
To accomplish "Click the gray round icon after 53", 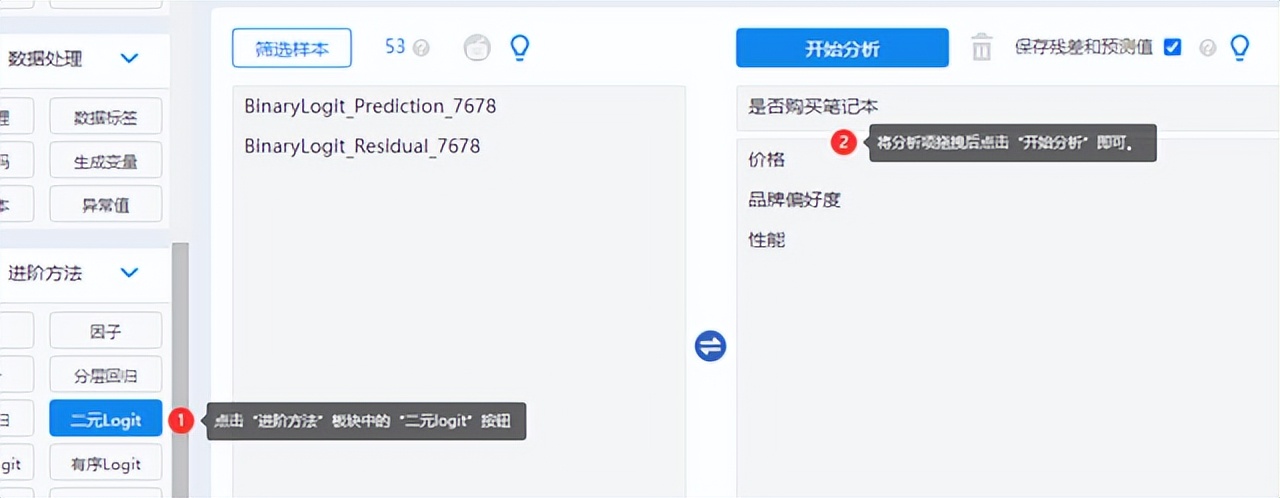I will point(477,47).
